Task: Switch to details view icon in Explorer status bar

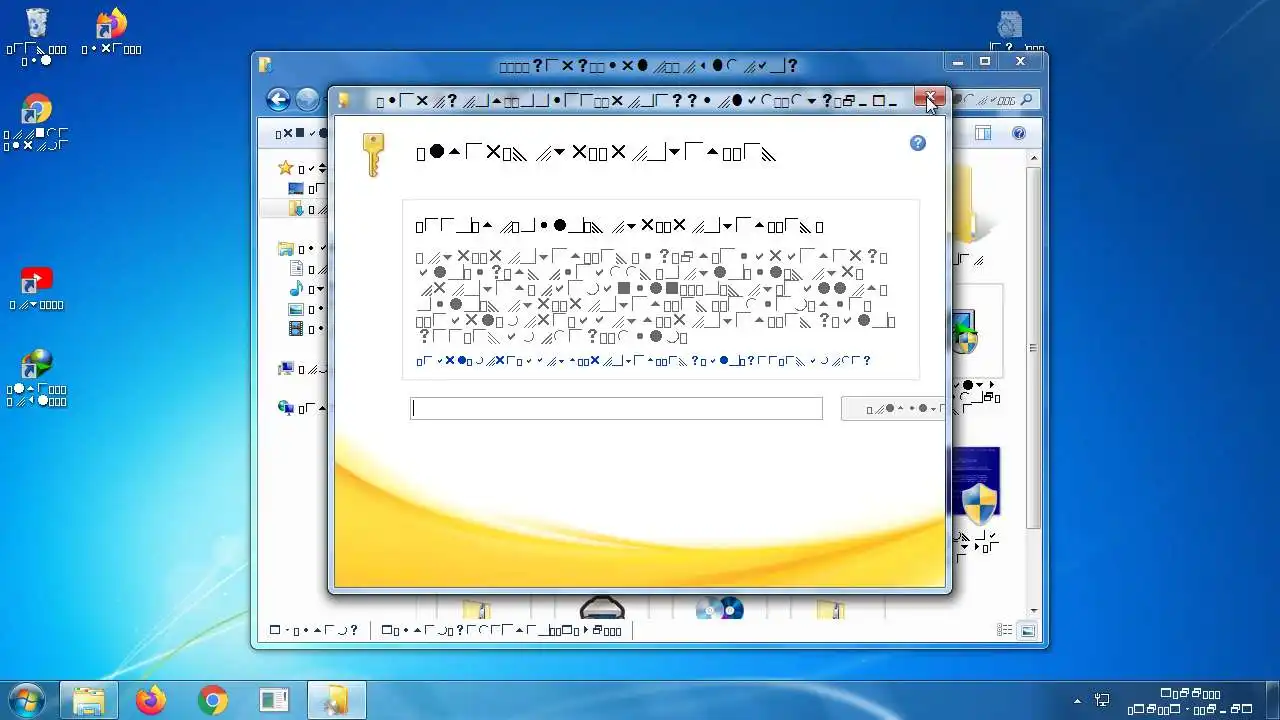Action: tap(1005, 631)
